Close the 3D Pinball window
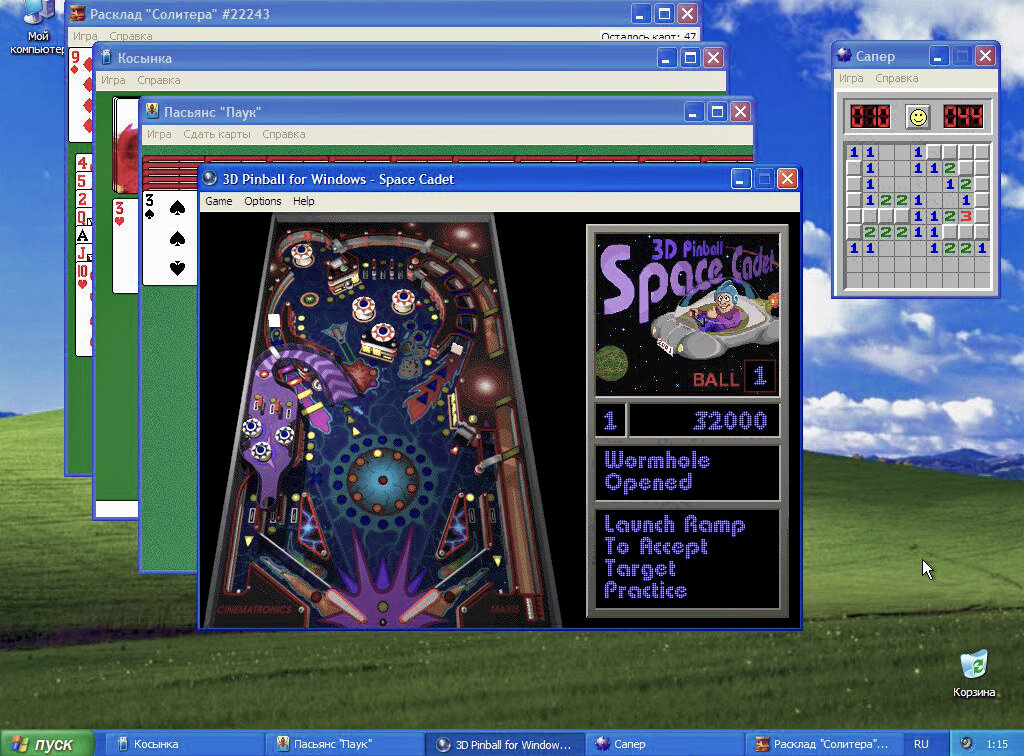The width and height of the screenshot is (1024, 756). click(x=788, y=178)
